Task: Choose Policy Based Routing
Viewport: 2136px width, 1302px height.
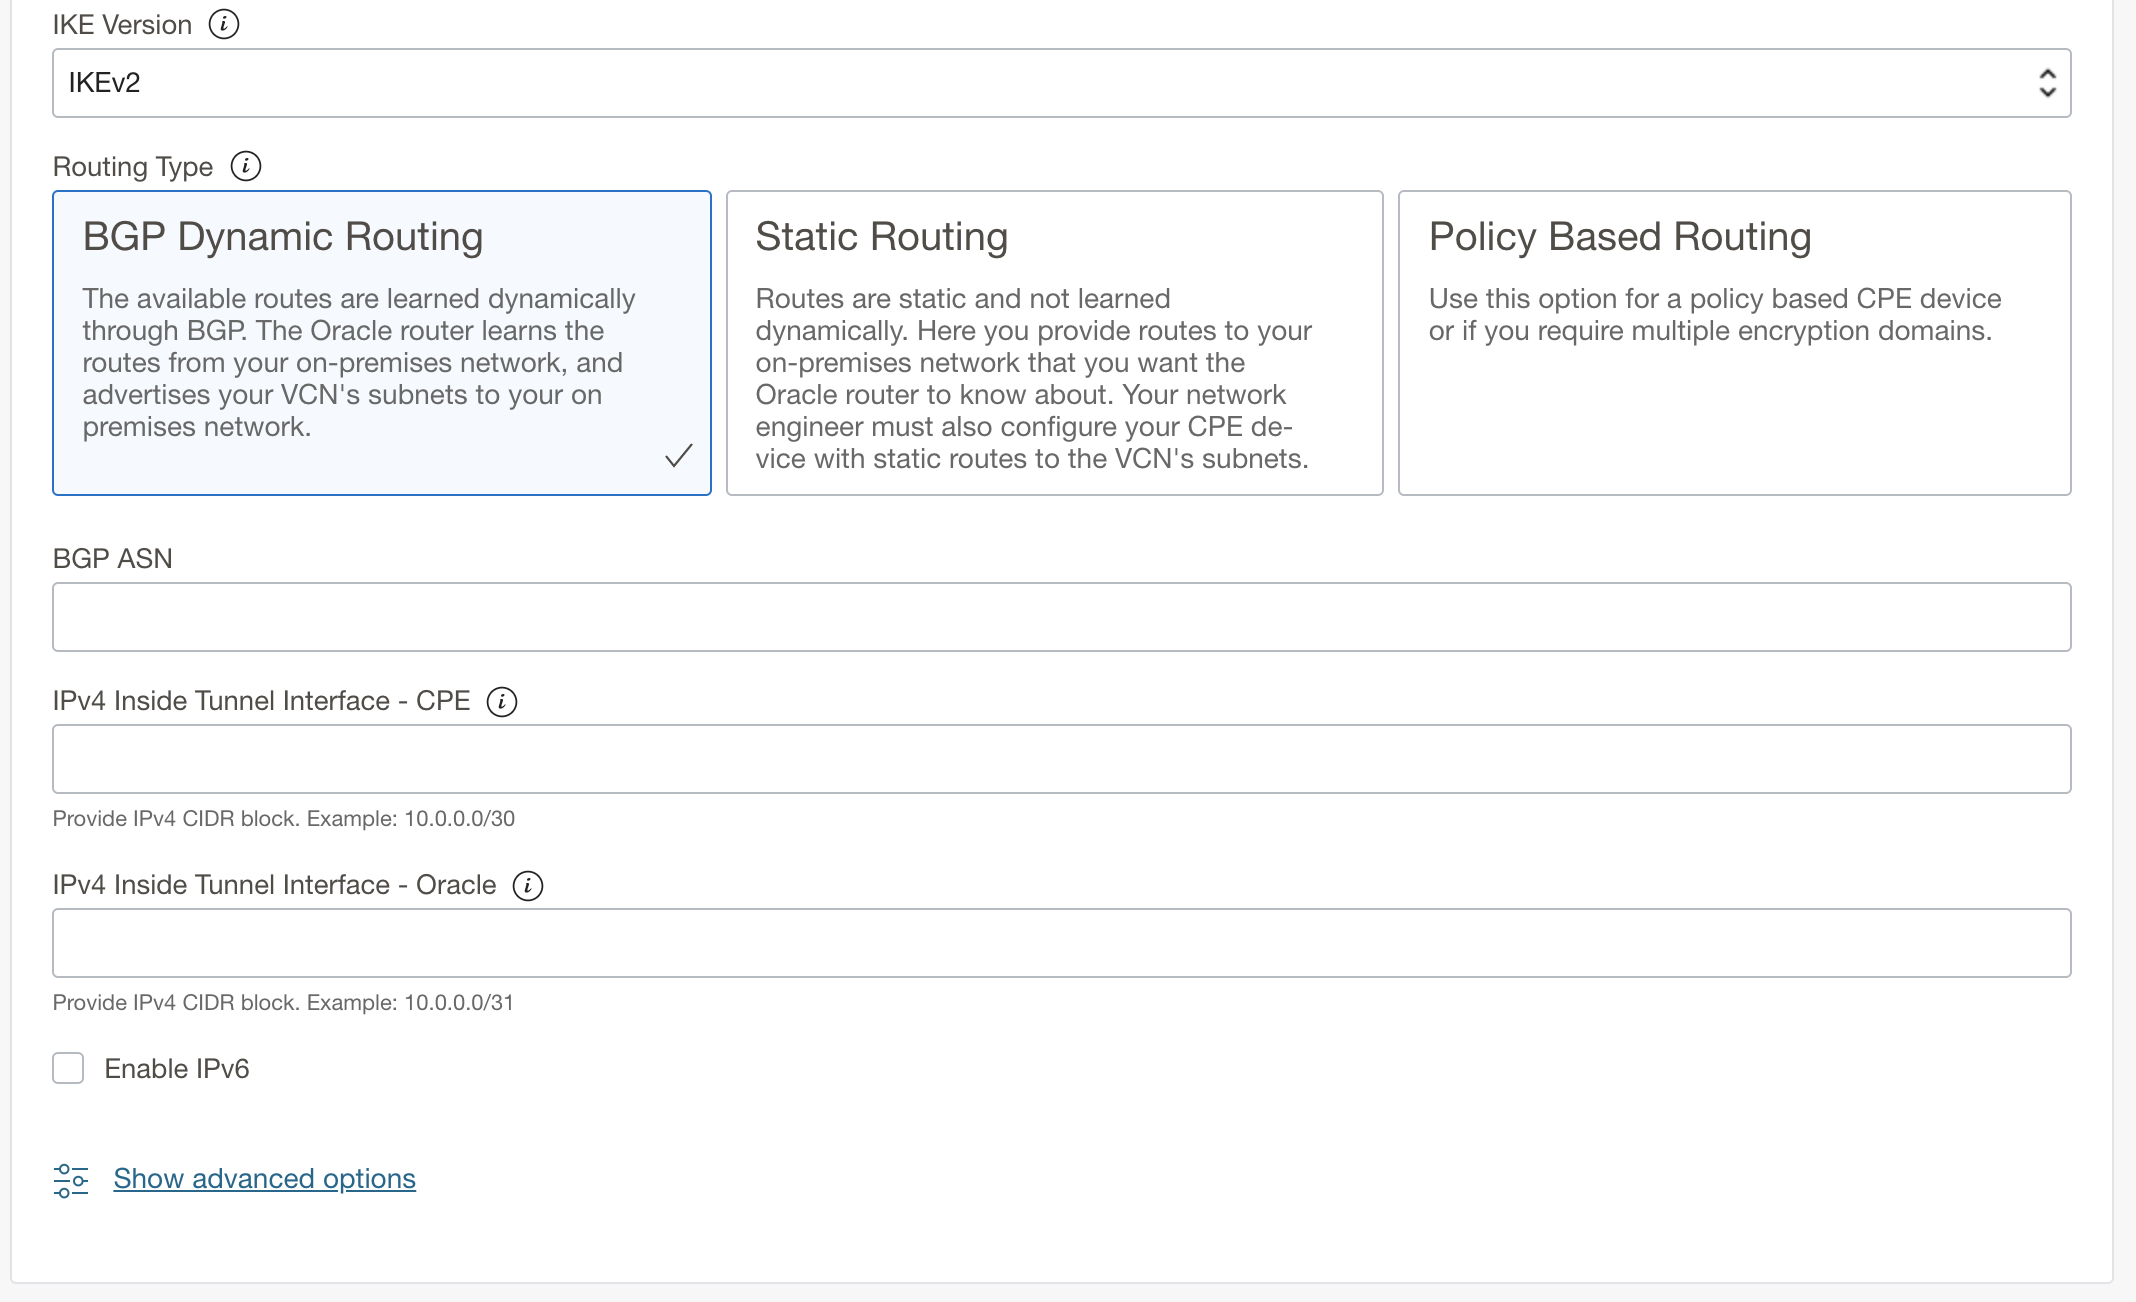Action: pyautogui.click(x=1735, y=340)
